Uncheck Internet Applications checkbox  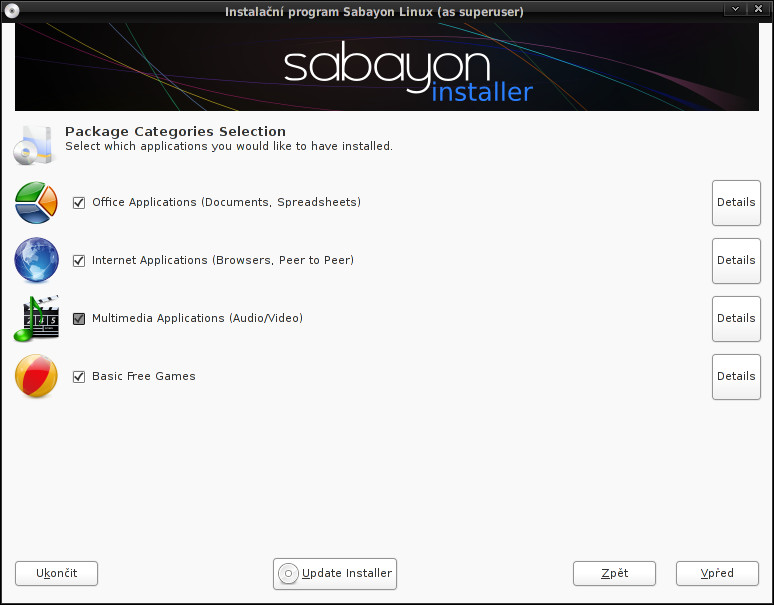[79, 261]
